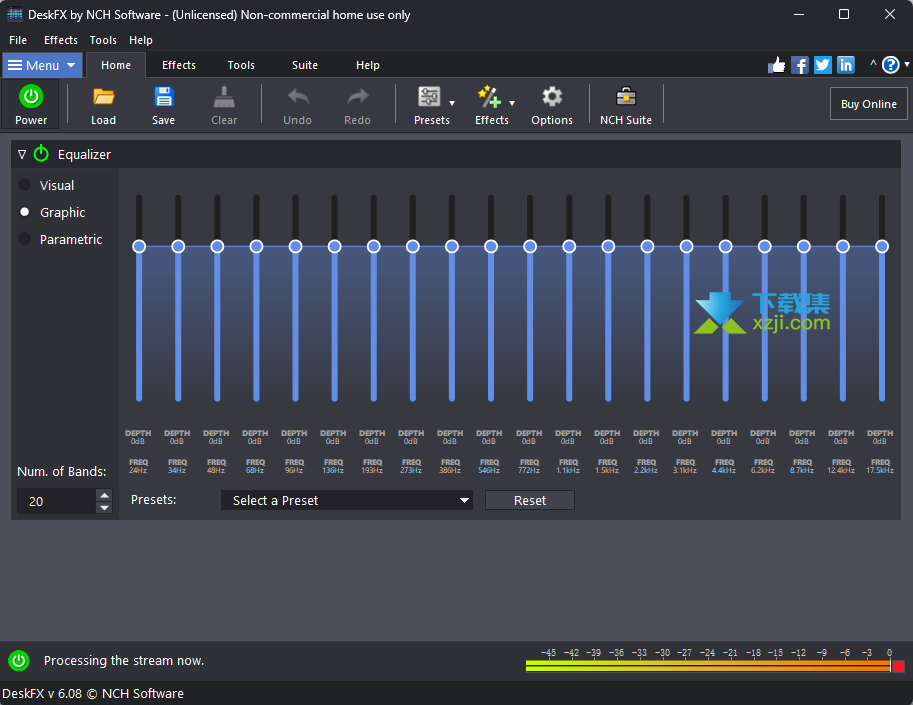This screenshot has width=913, height=705.
Task: Open the Options gear icon
Action: pos(552,97)
